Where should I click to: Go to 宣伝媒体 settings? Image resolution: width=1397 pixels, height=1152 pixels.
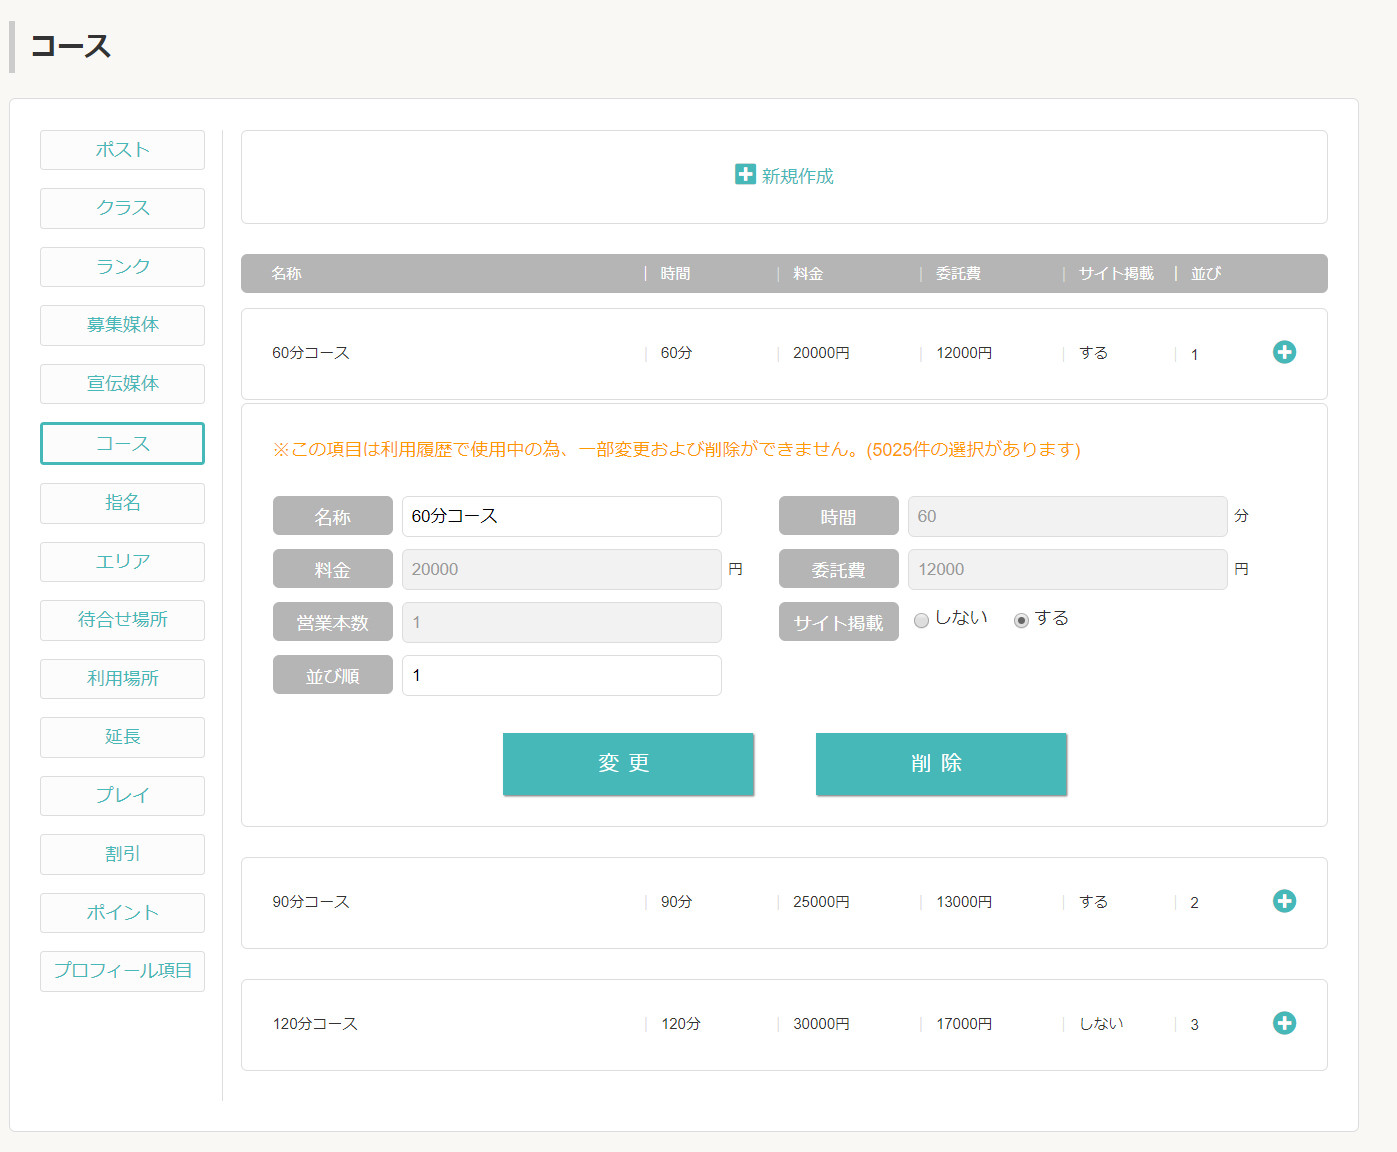[122, 384]
